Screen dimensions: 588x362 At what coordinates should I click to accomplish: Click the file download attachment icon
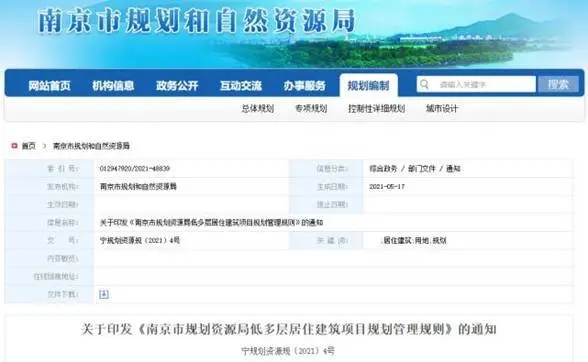(104, 294)
